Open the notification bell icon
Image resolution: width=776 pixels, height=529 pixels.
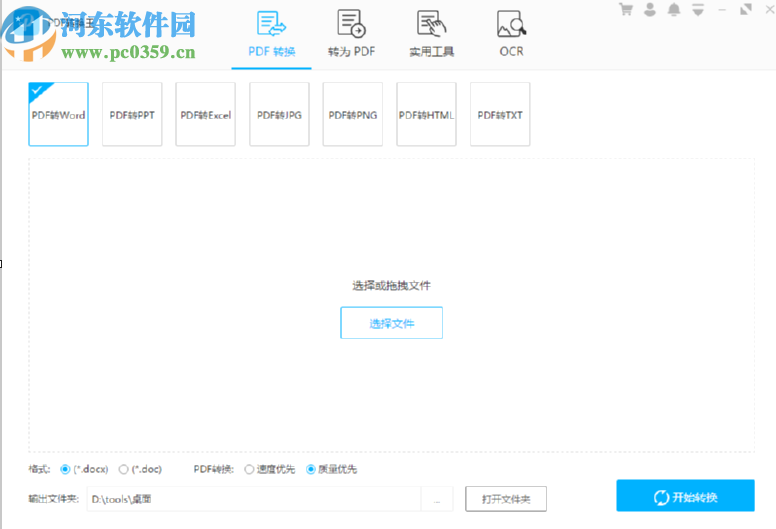[675, 10]
